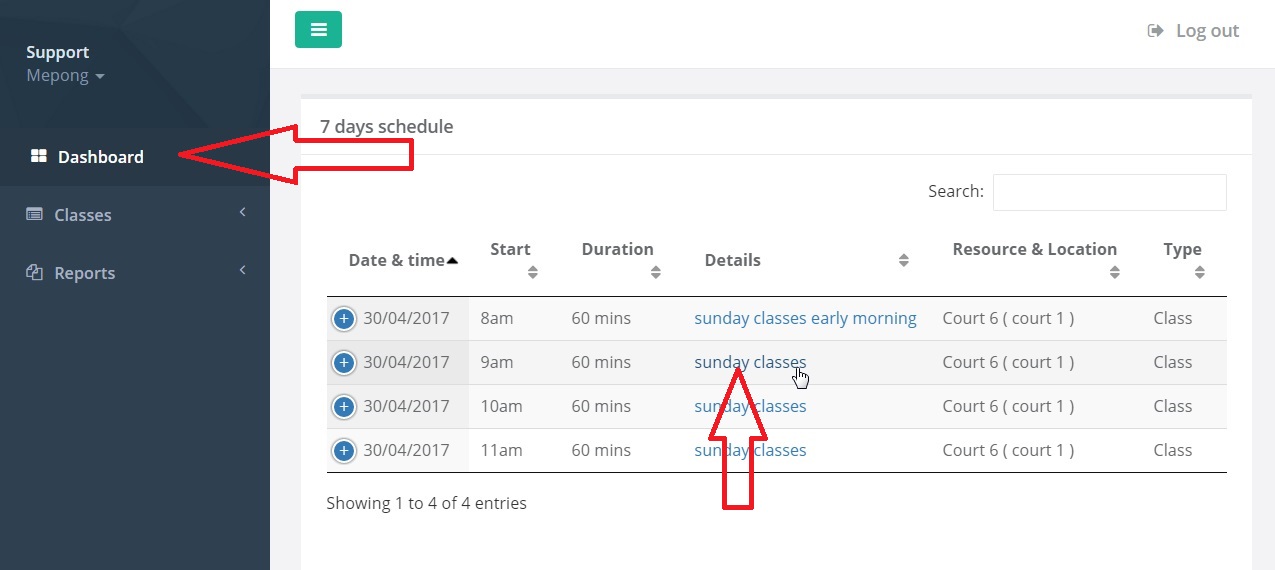Click the Dashboard grid icon
Image resolution: width=1275 pixels, height=570 pixels.
point(39,156)
